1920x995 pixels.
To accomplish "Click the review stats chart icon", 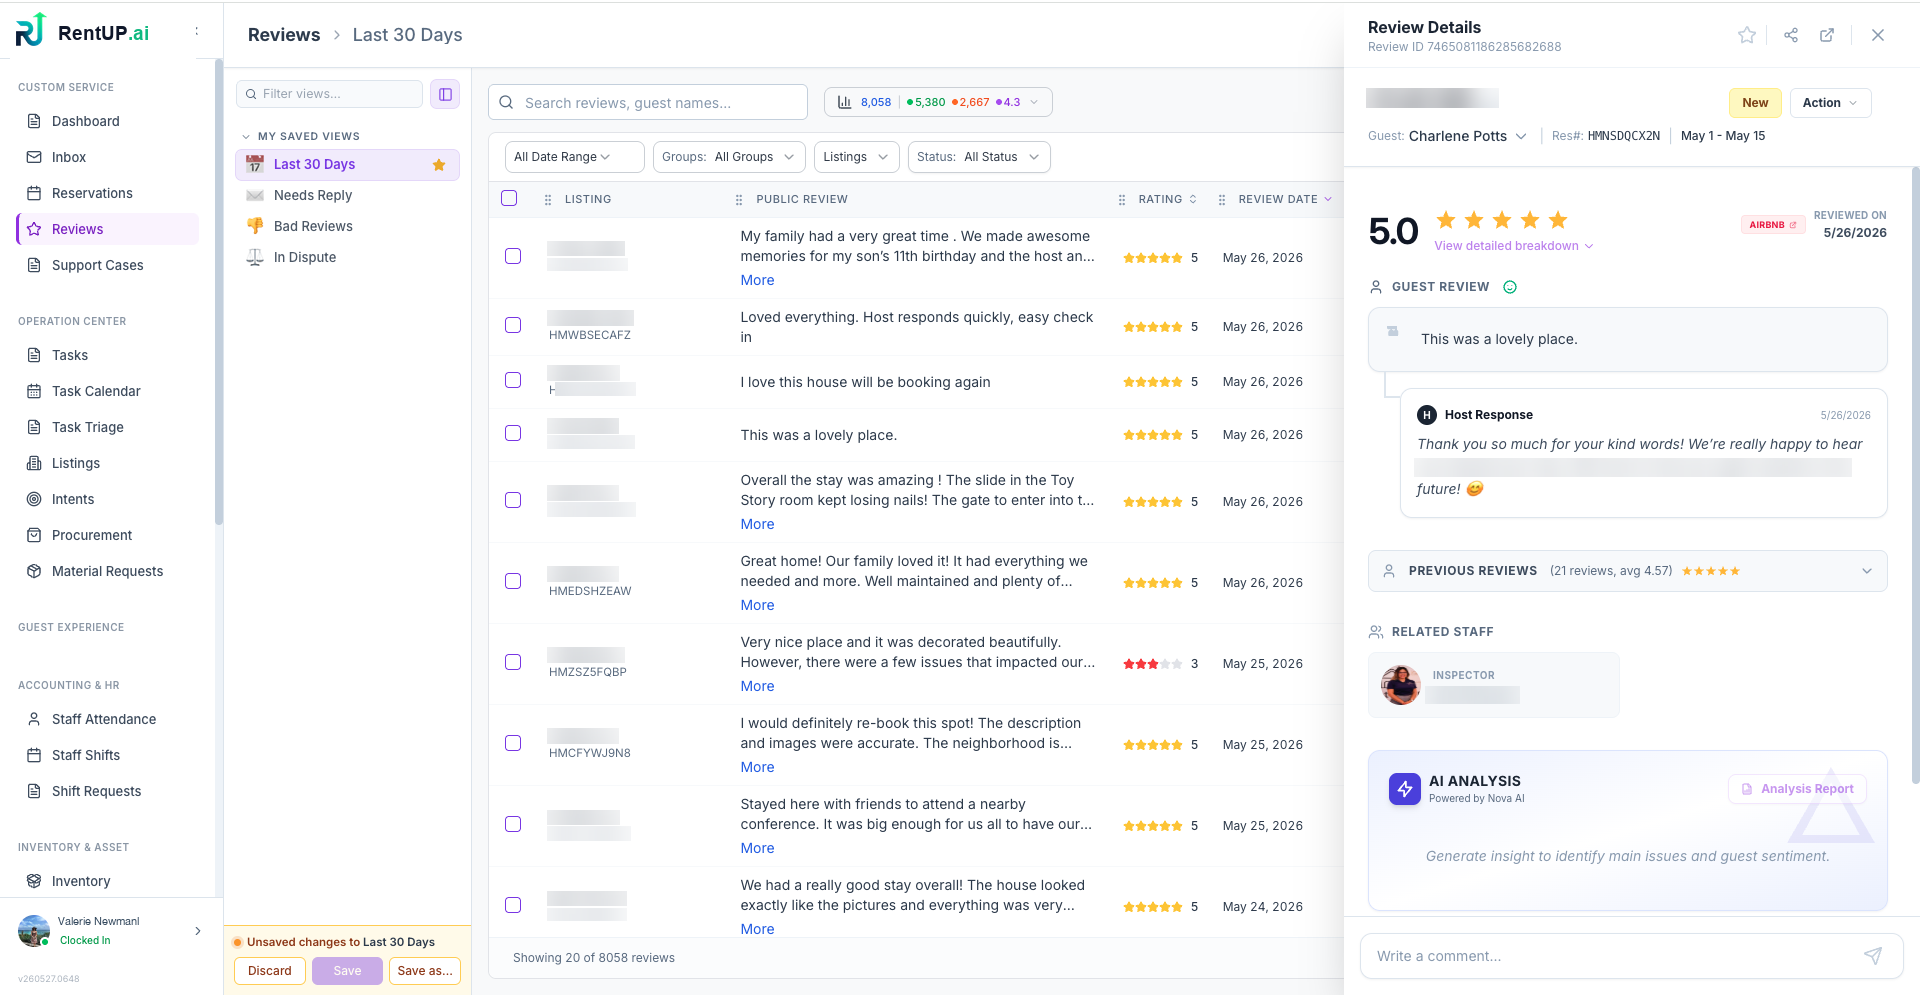I will (844, 102).
